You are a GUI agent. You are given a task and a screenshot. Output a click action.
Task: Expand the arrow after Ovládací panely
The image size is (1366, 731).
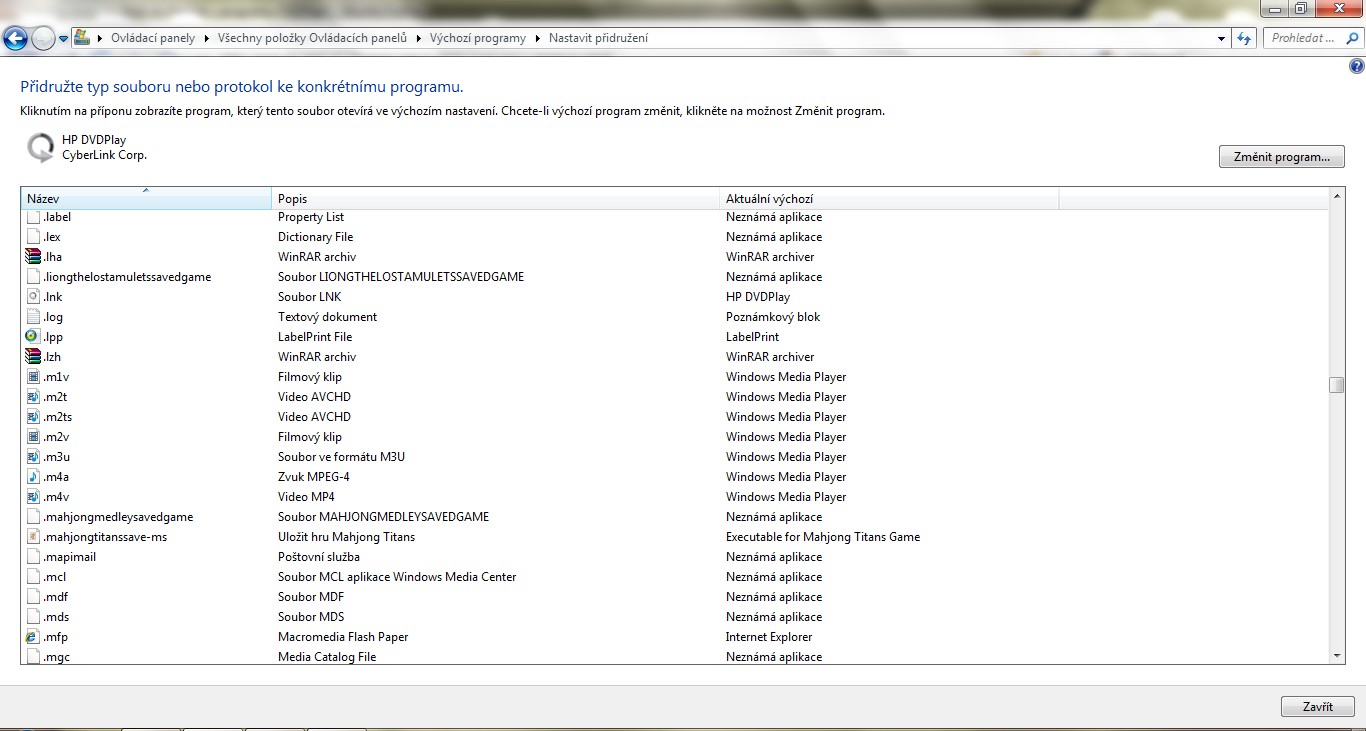pyautogui.click(x=206, y=38)
